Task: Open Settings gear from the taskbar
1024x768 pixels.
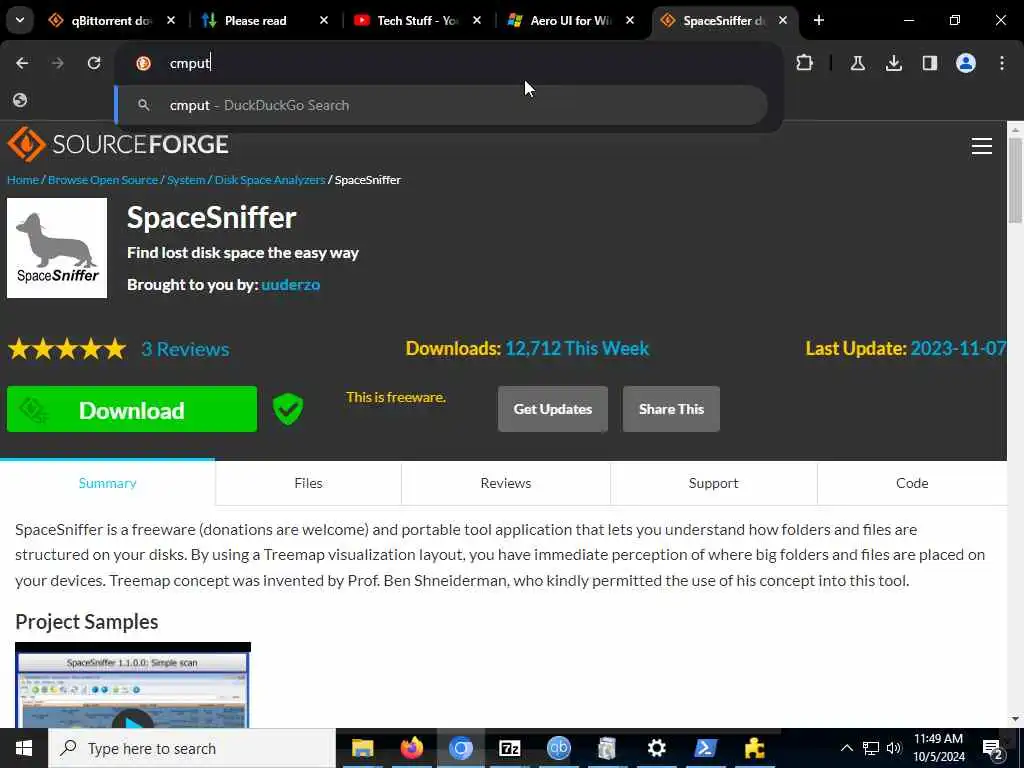Action: 656,748
